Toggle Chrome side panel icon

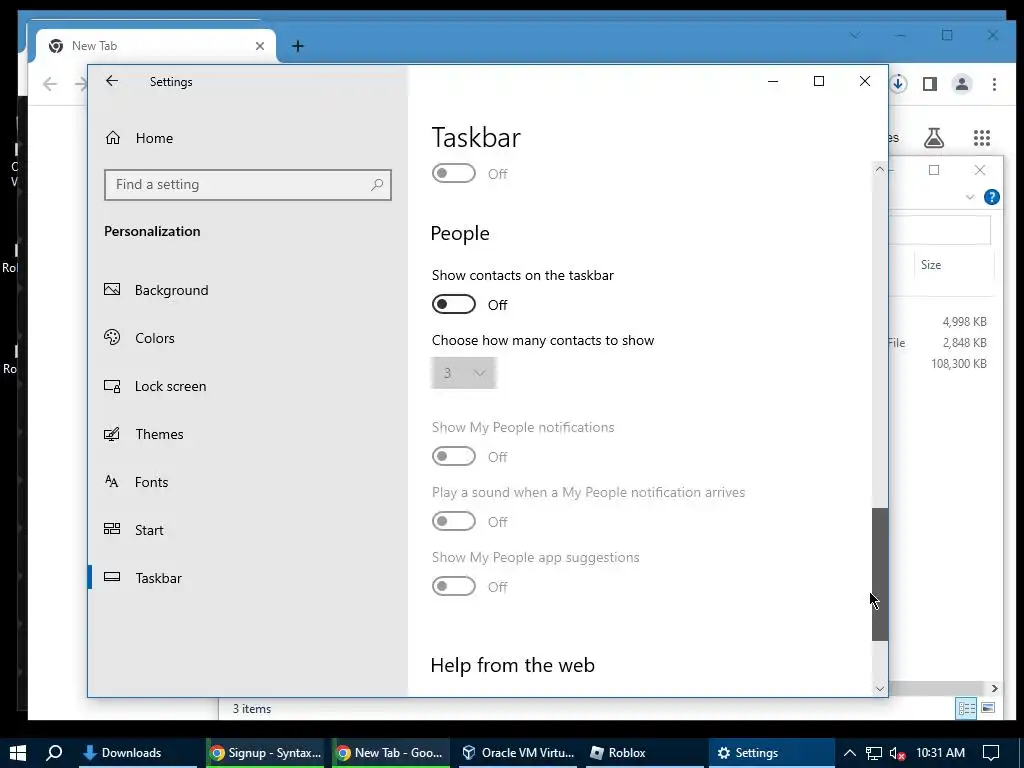click(930, 84)
